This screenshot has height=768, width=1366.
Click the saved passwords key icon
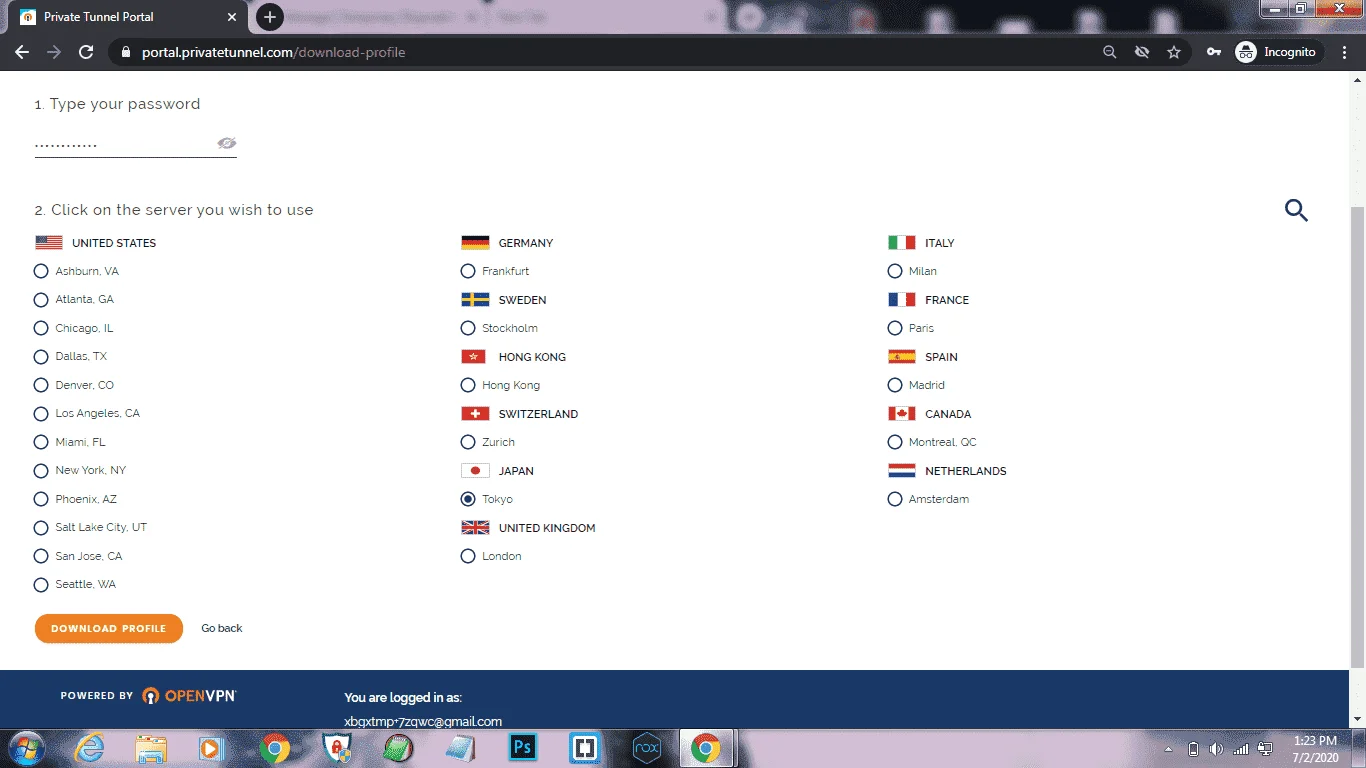(x=1213, y=52)
